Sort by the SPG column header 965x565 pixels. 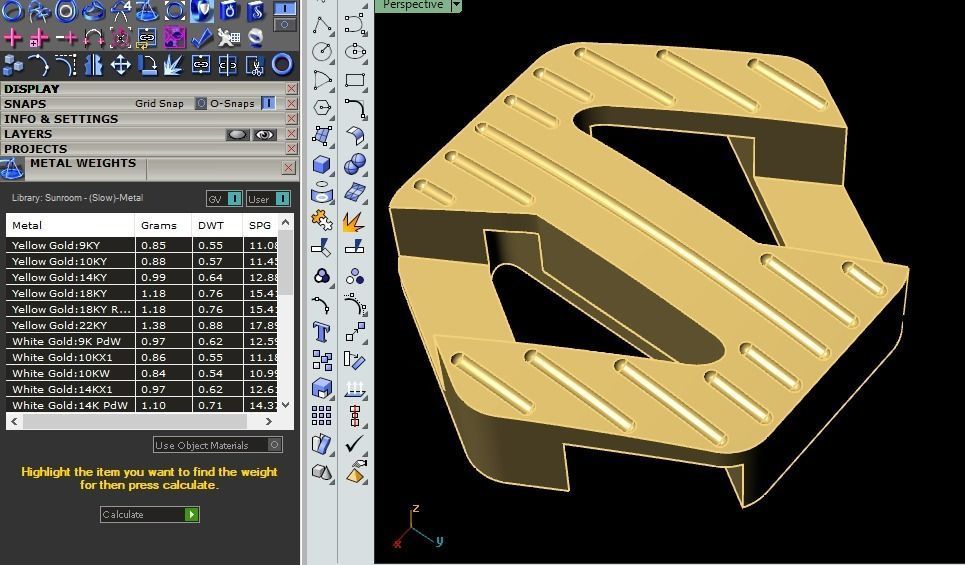pyautogui.click(x=260, y=225)
